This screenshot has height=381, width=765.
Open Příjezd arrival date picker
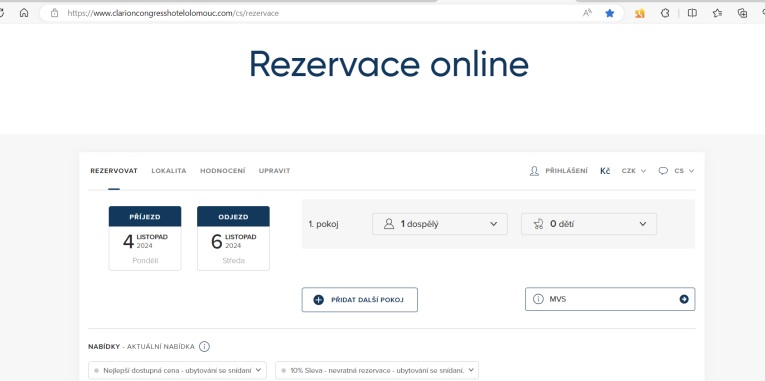[145, 238]
